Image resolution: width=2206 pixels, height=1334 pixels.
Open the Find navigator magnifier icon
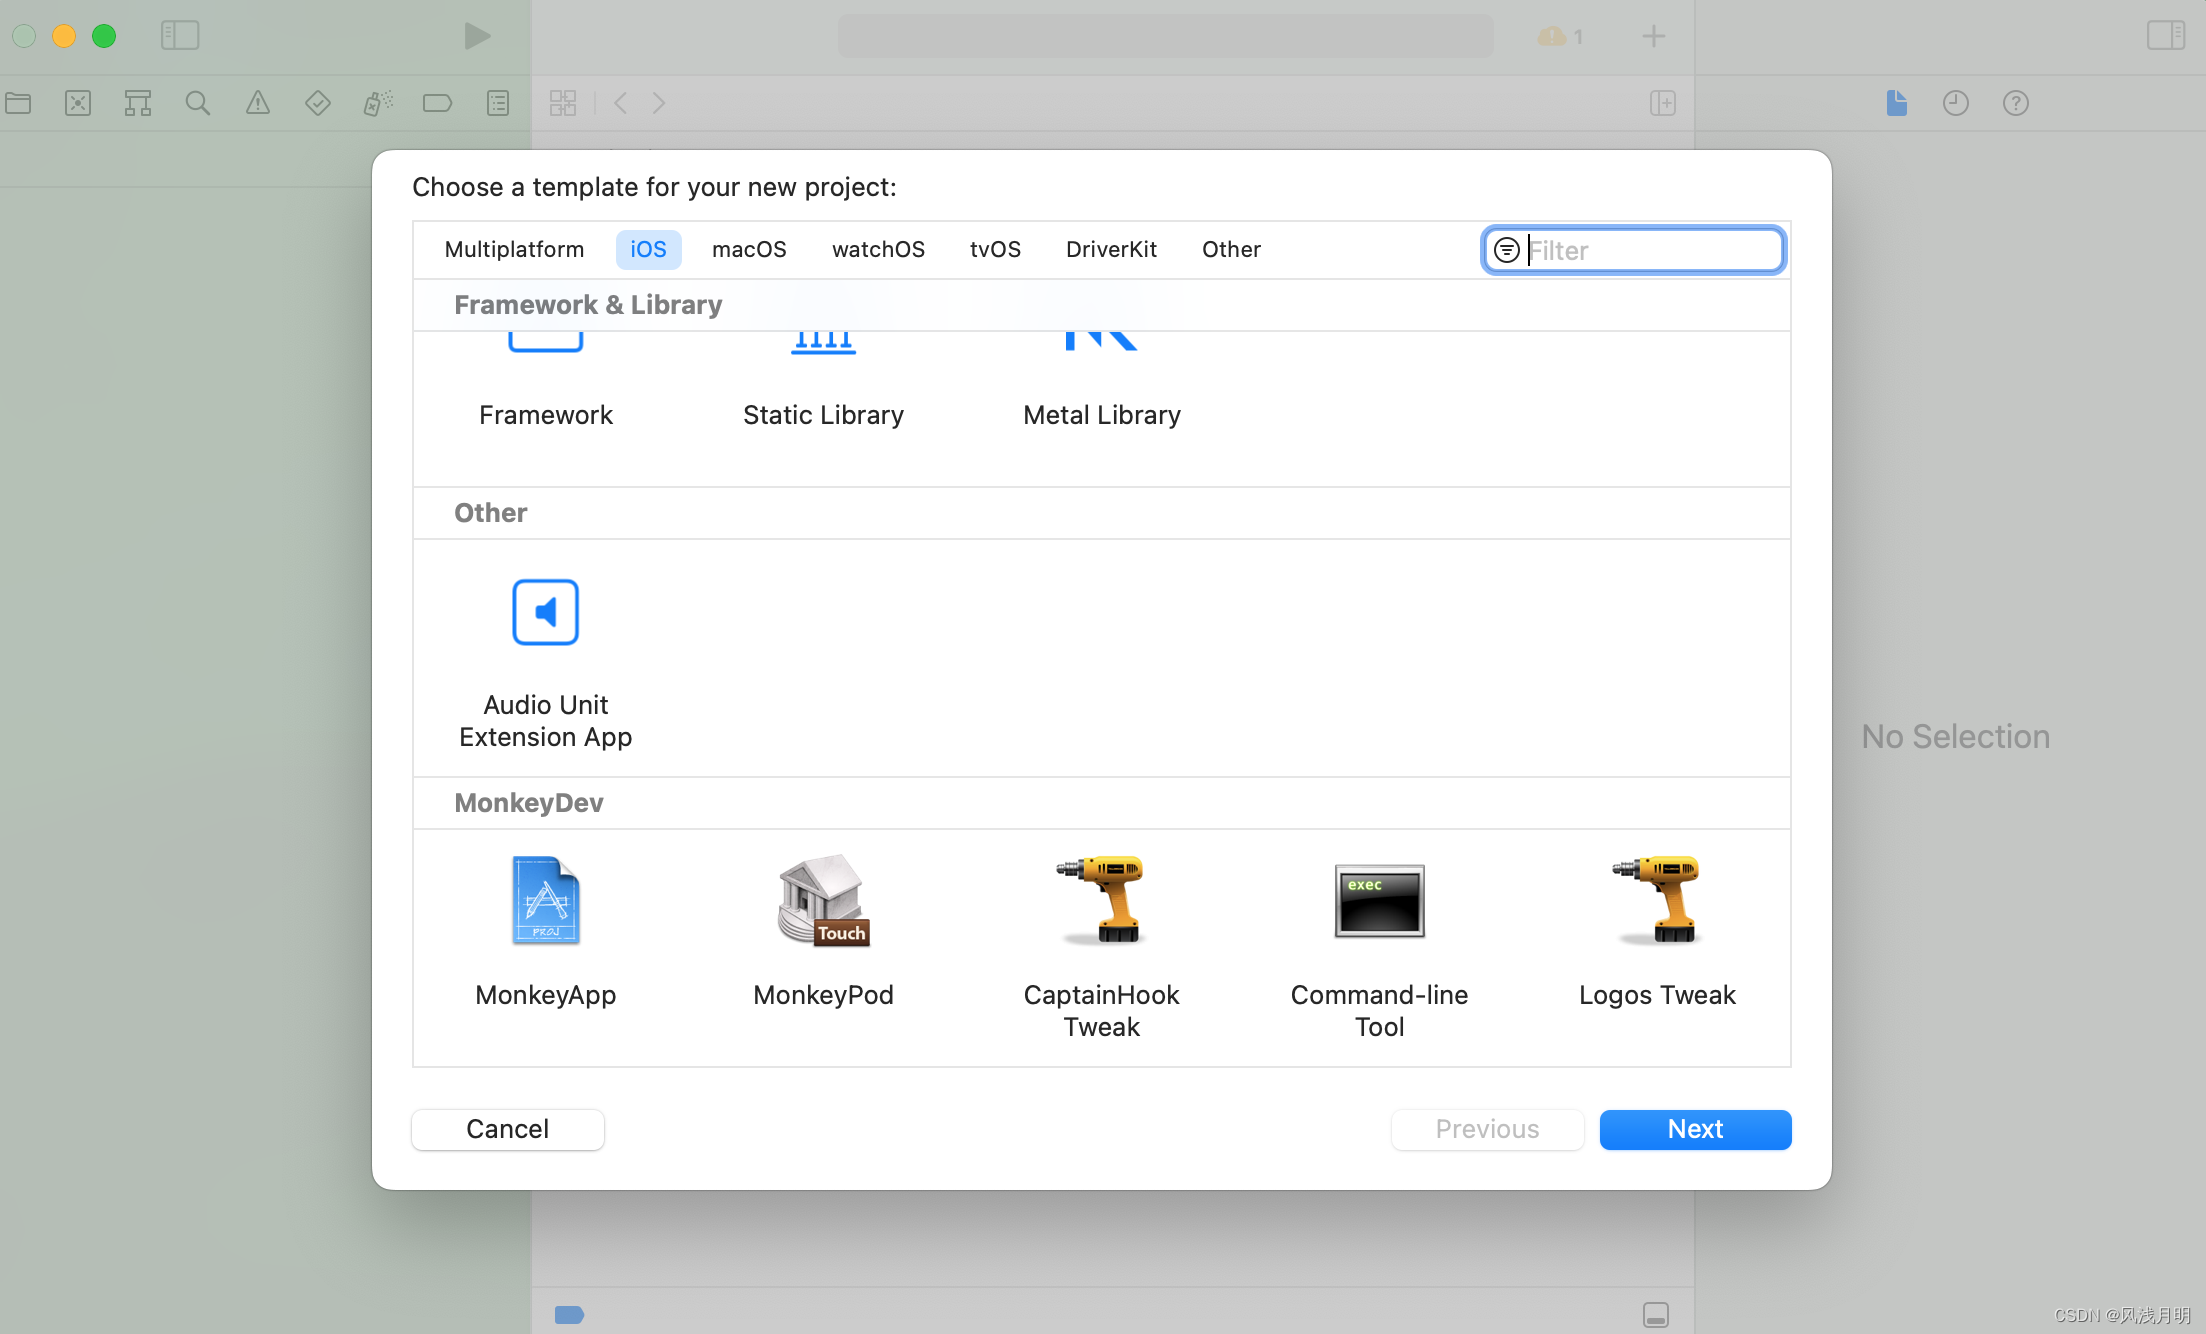[197, 103]
